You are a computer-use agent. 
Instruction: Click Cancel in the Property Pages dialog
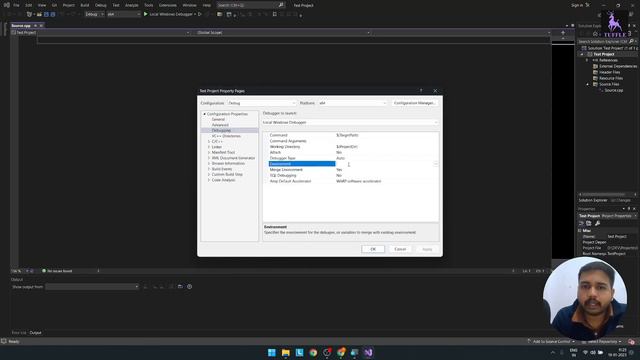coord(400,249)
